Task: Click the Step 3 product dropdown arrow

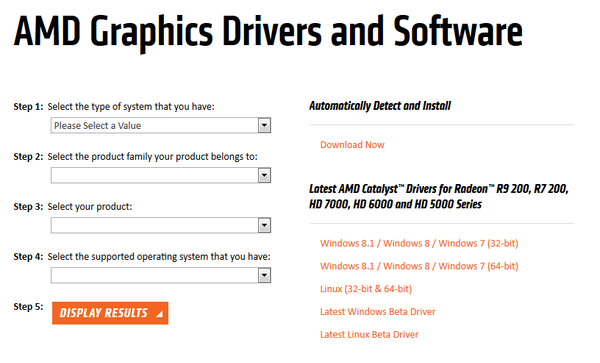Action: pos(264,226)
